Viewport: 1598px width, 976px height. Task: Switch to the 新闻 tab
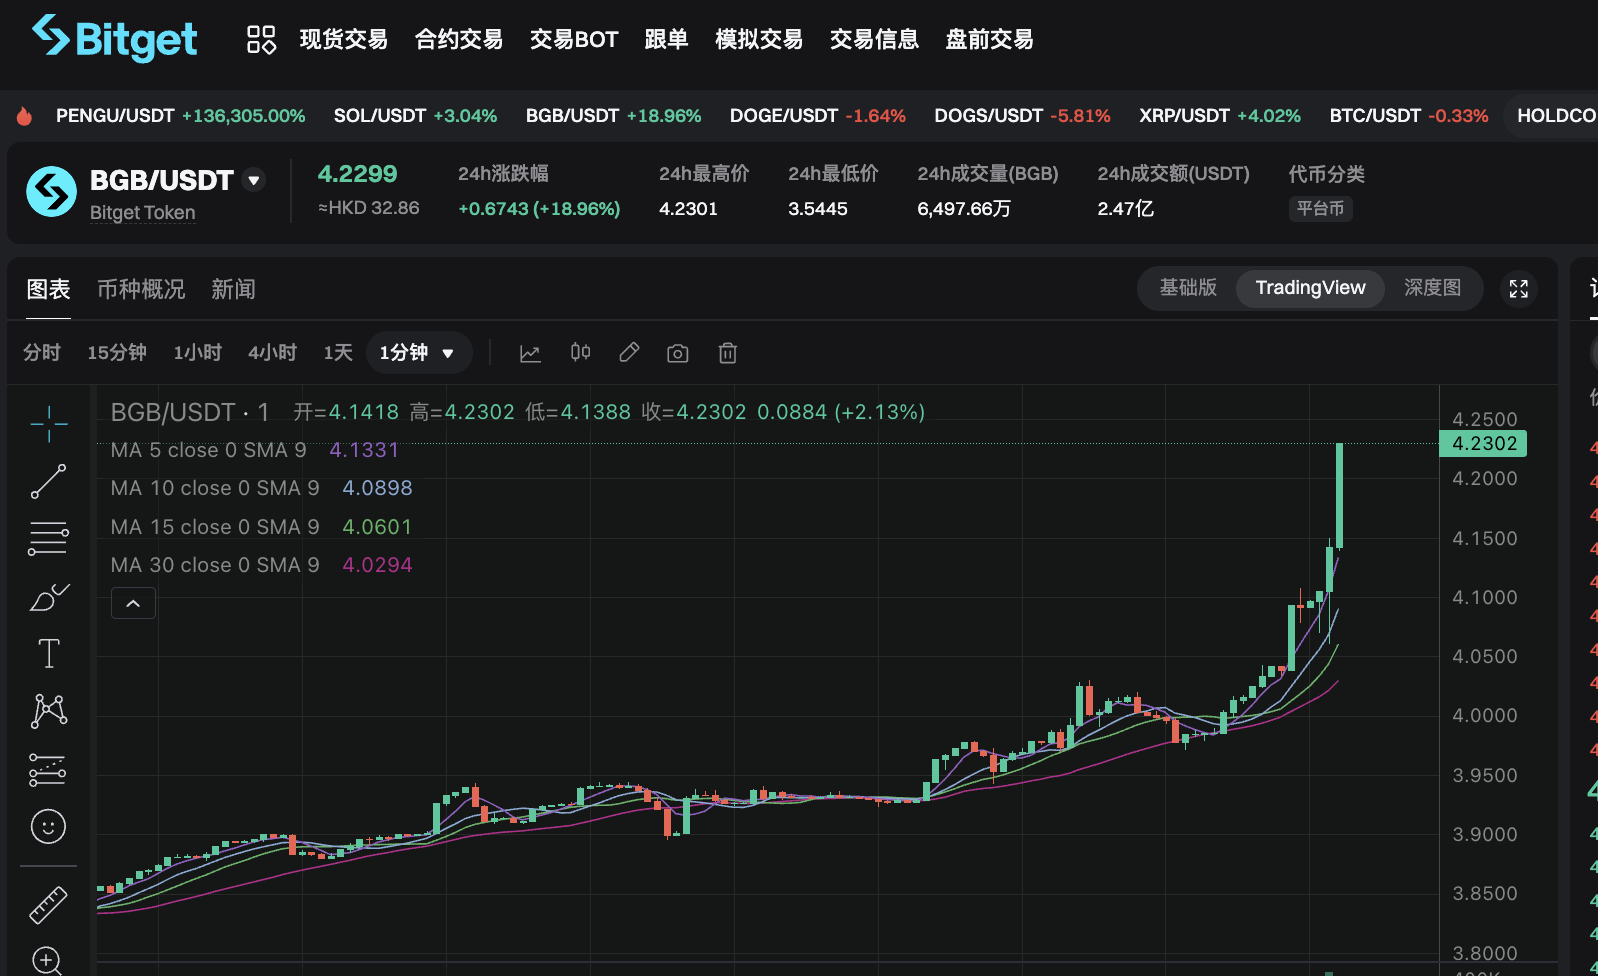[233, 289]
